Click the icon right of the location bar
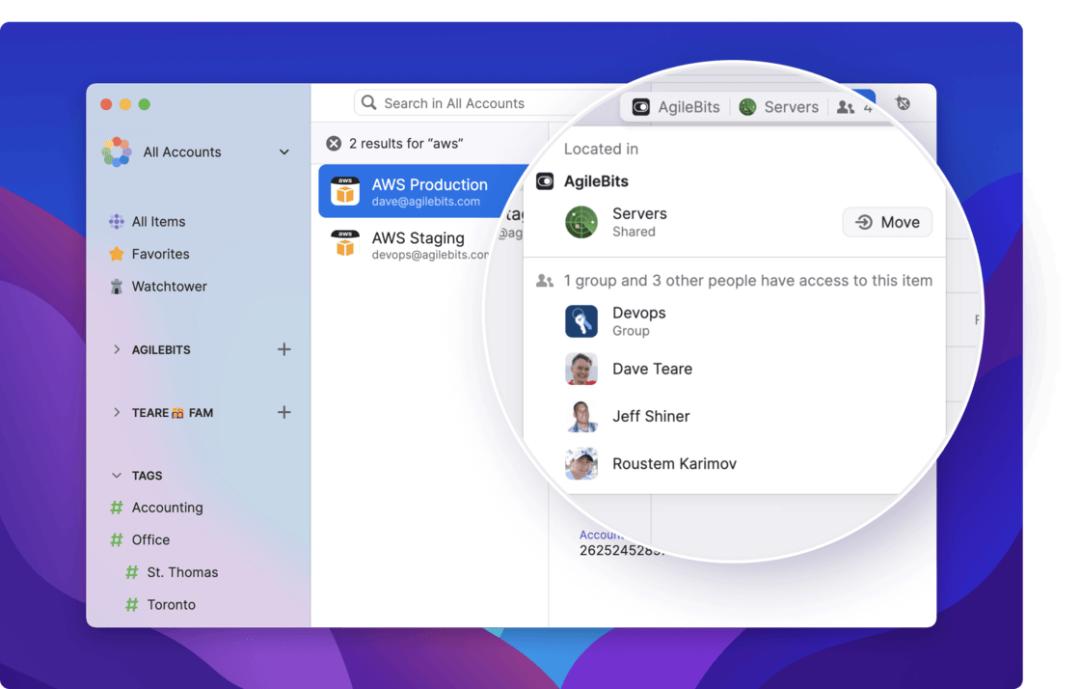This screenshot has height=689, width=1080. [903, 103]
